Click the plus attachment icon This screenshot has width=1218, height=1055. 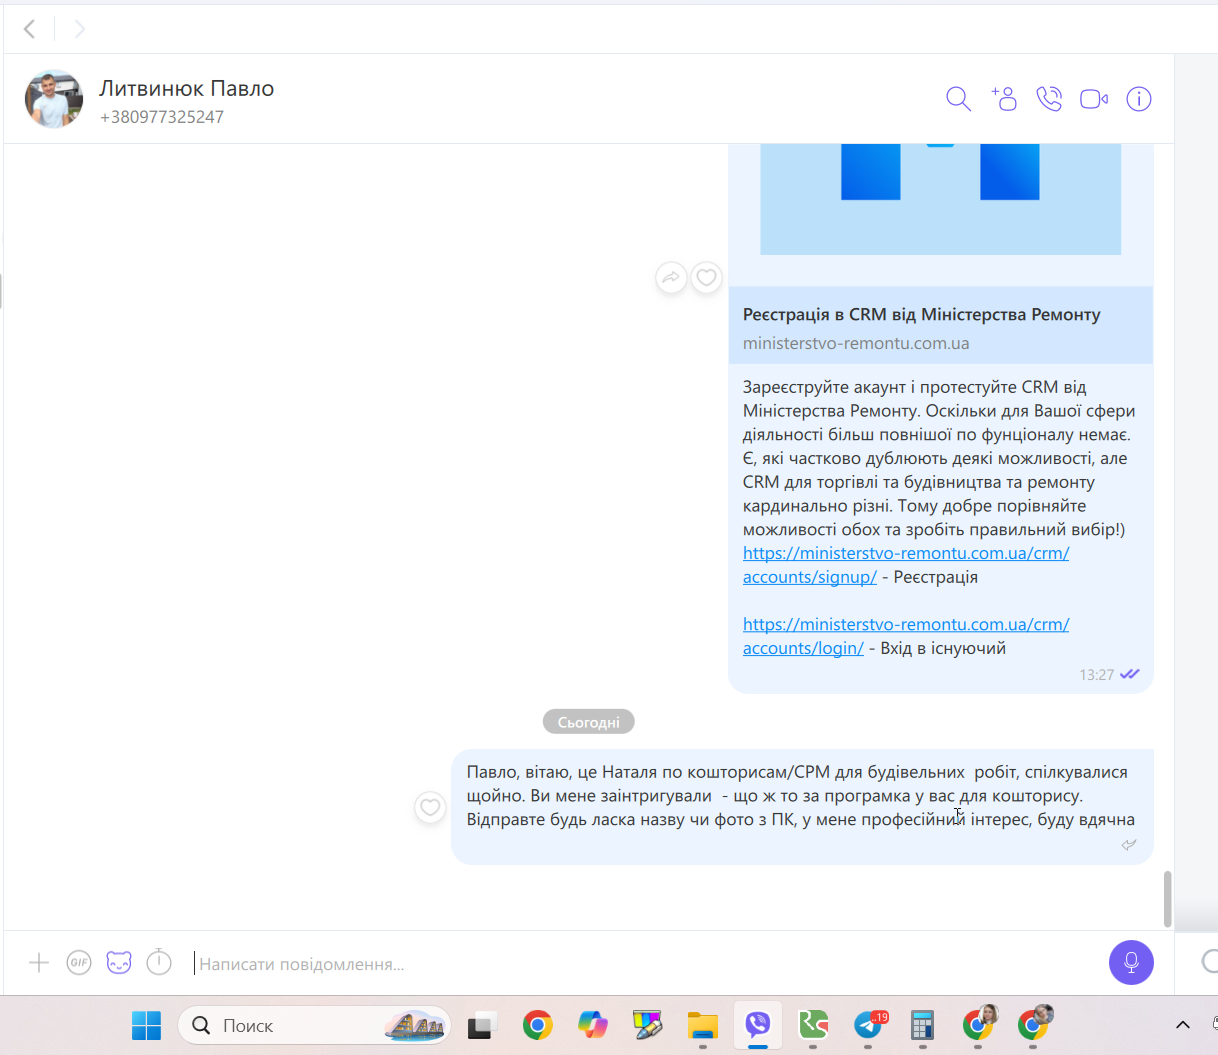[x=39, y=963]
